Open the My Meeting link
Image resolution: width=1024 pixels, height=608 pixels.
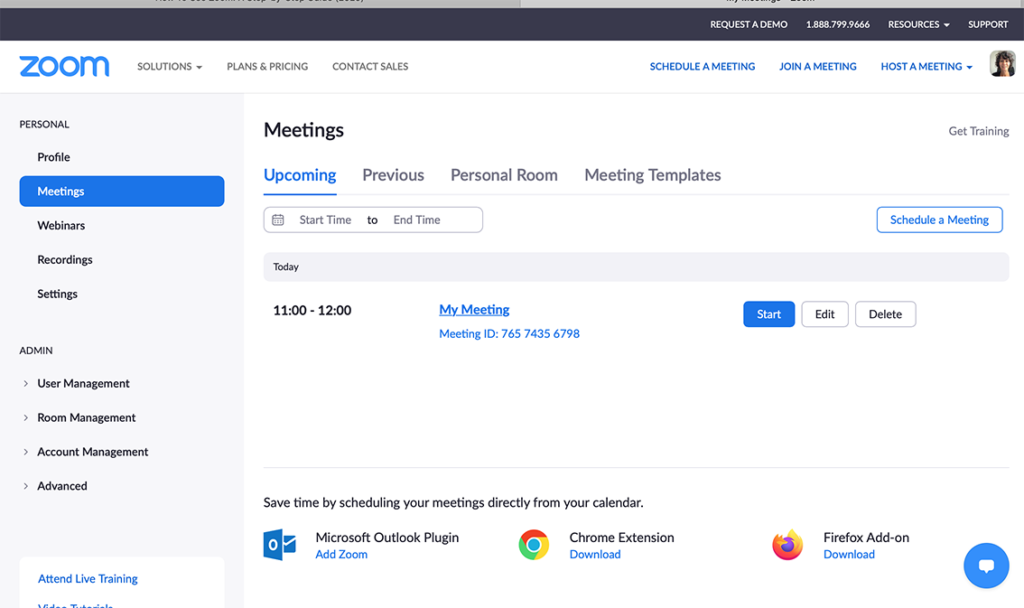474,310
